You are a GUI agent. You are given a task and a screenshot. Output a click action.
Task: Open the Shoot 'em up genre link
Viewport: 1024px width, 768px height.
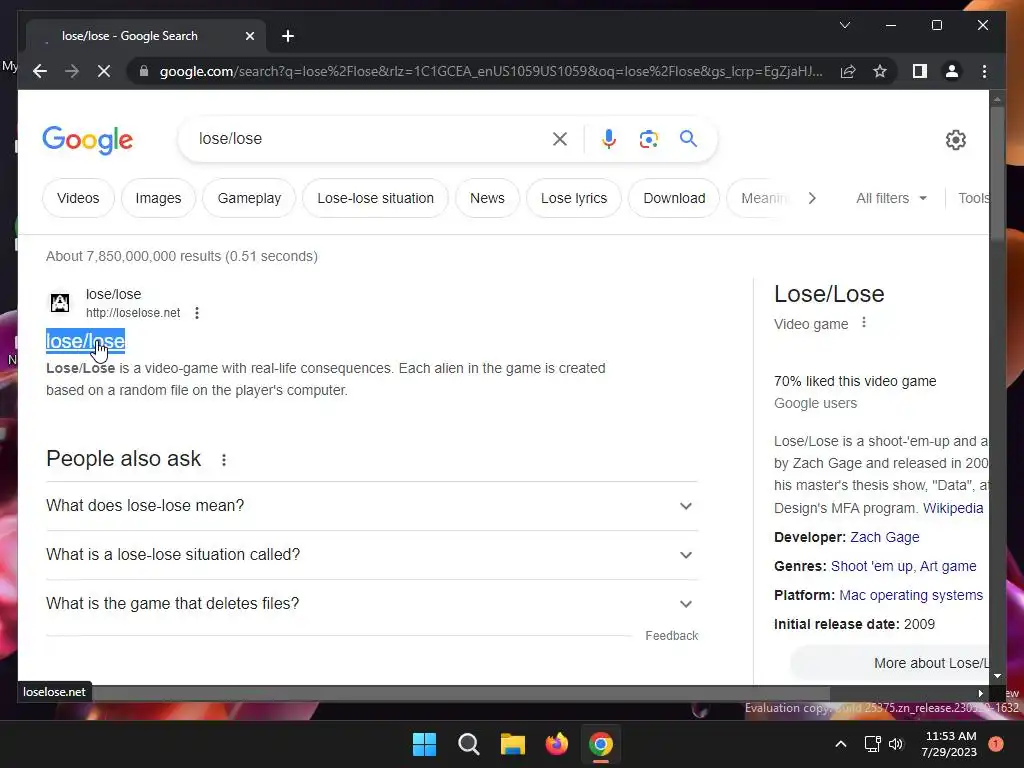871,566
